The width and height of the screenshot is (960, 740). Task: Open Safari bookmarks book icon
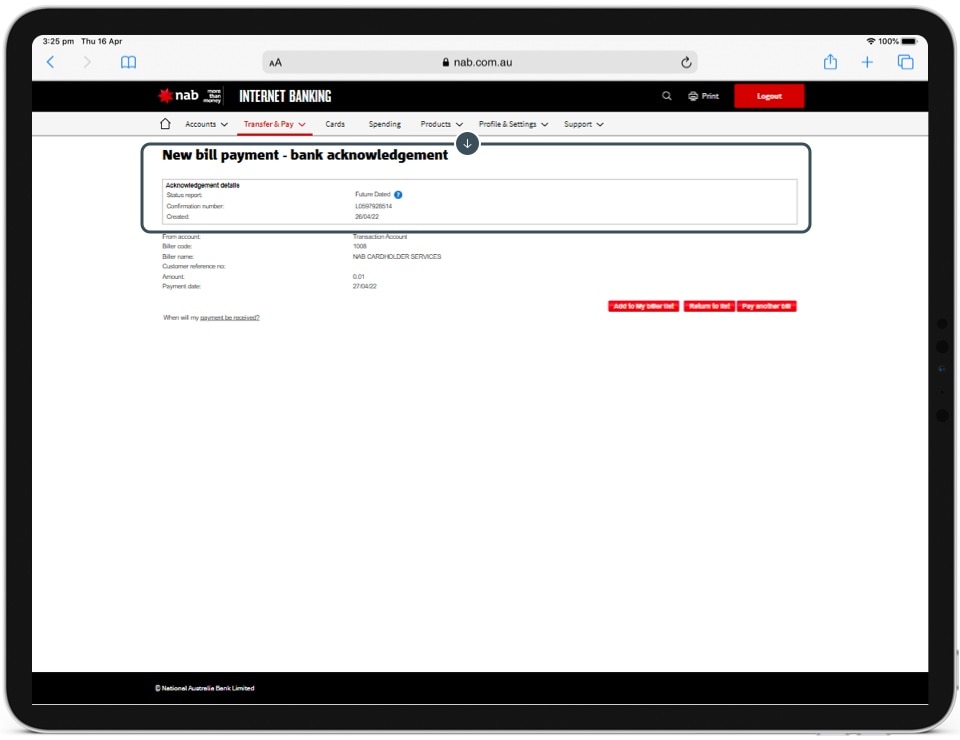[128, 62]
